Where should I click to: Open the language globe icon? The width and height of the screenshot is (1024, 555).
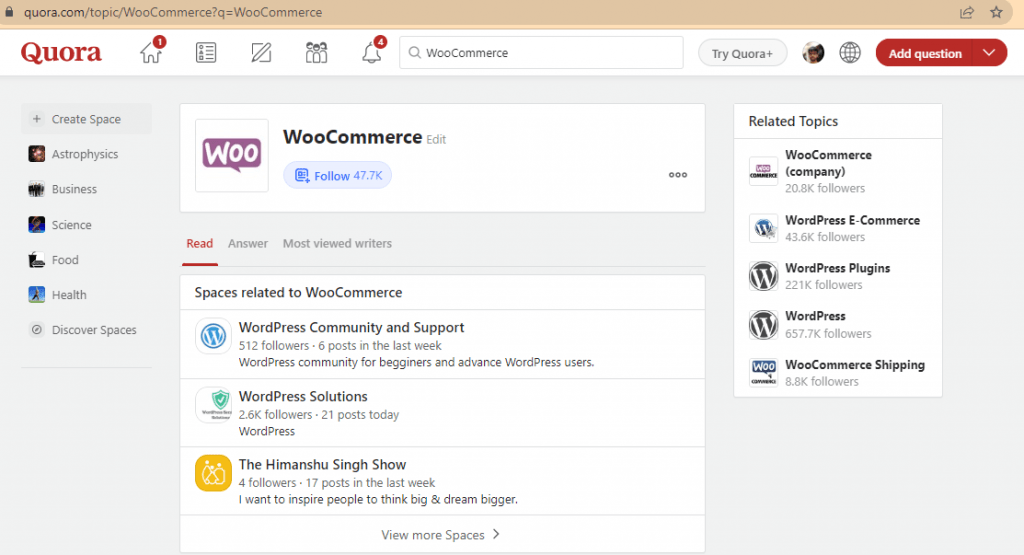tap(850, 53)
